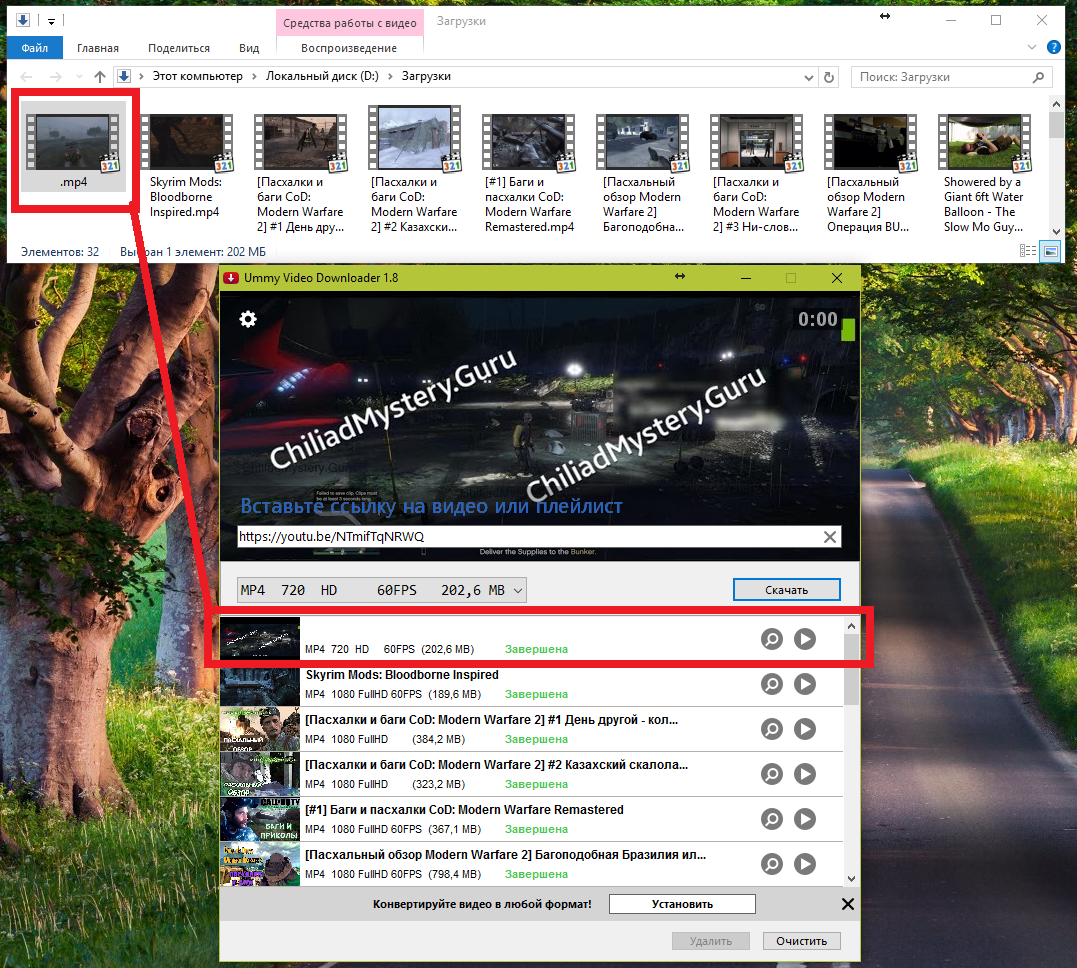Select the #3 Ни-слов... Modern Warfare 2 file
This screenshot has width=1077, height=968.
(756, 173)
